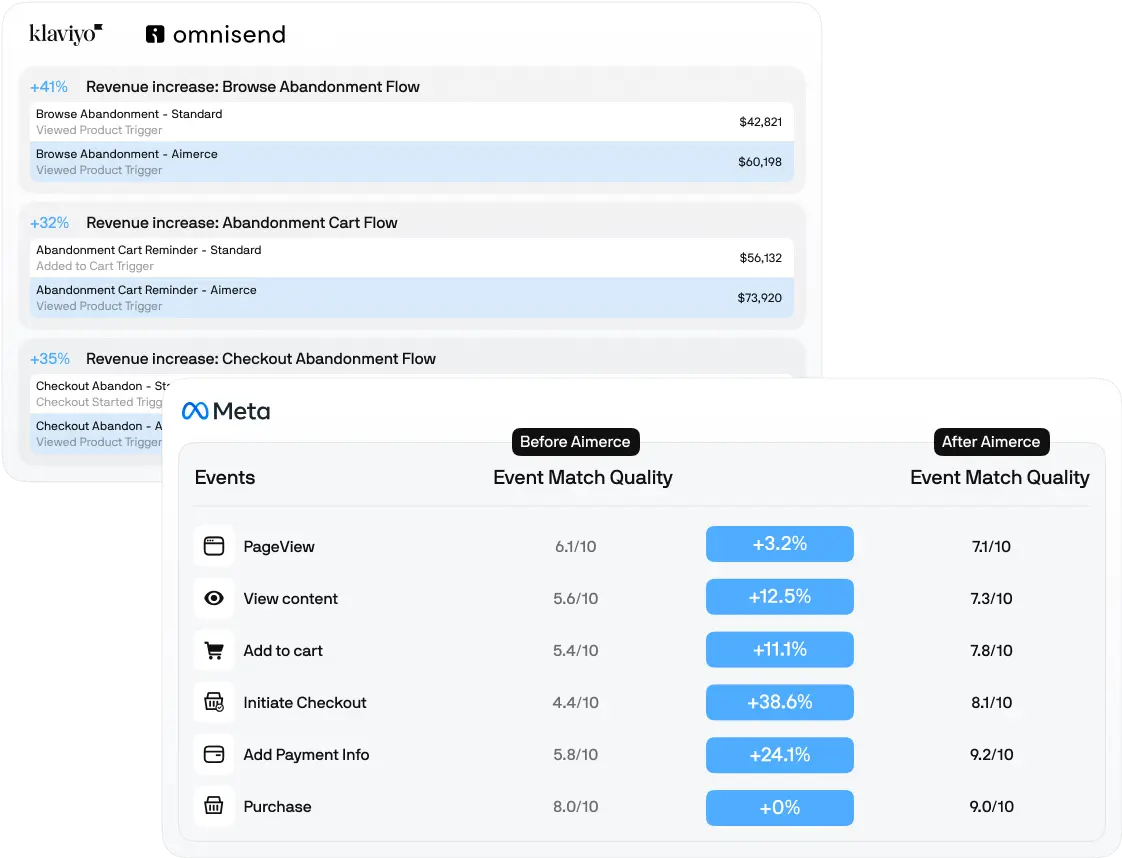Select the Browse Abandonment - Standard row
The image size is (1122, 858).
point(411,122)
